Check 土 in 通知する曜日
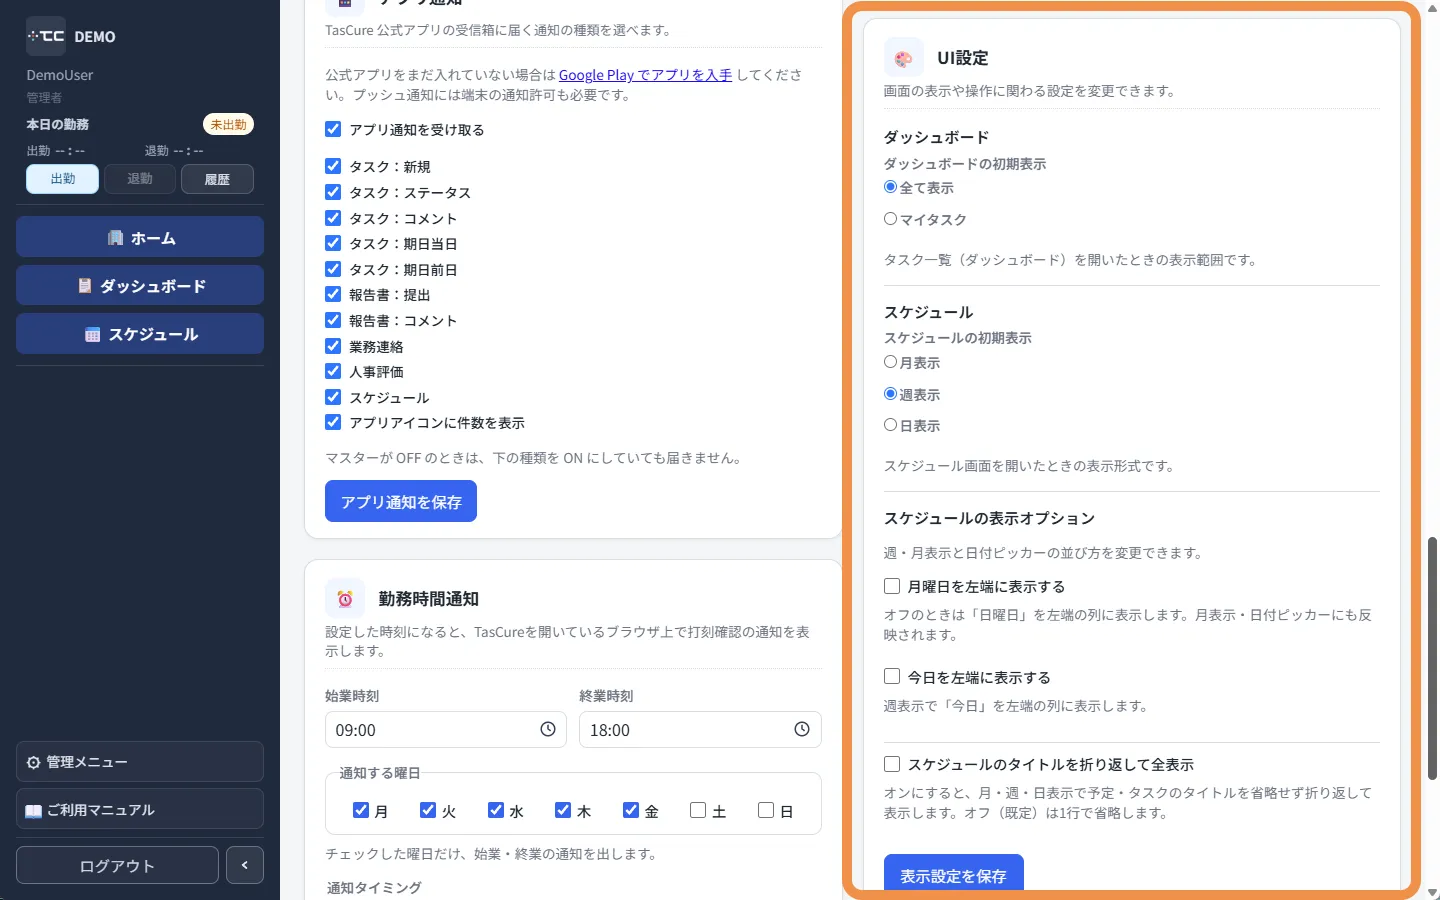 point(698,810)
